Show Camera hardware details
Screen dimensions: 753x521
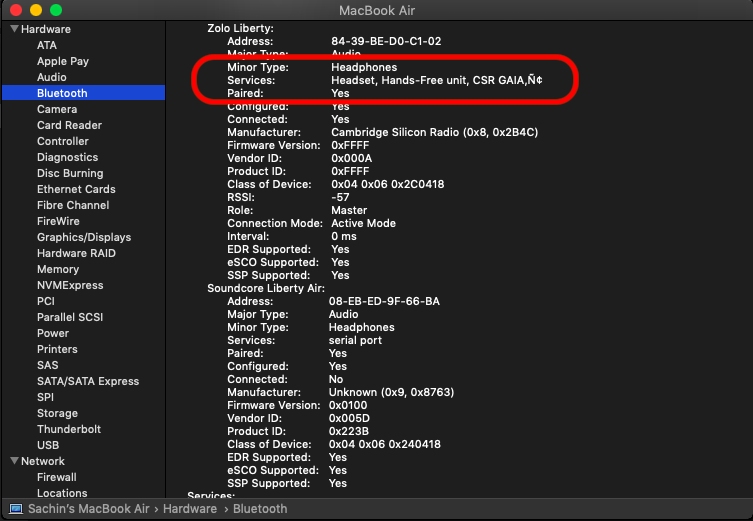coord(57,109)
